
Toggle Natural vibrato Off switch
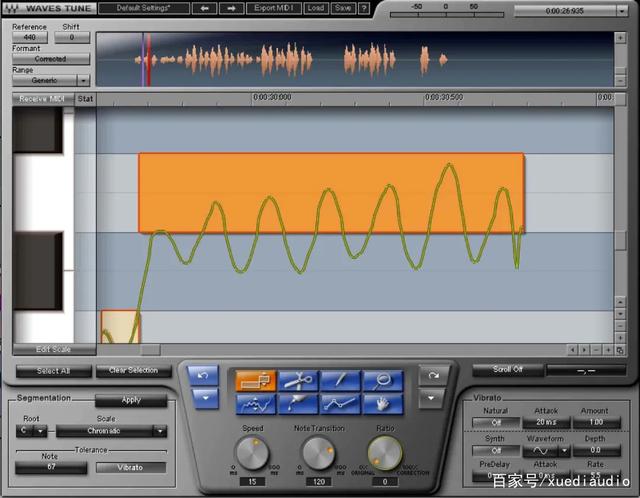(496, 422)
